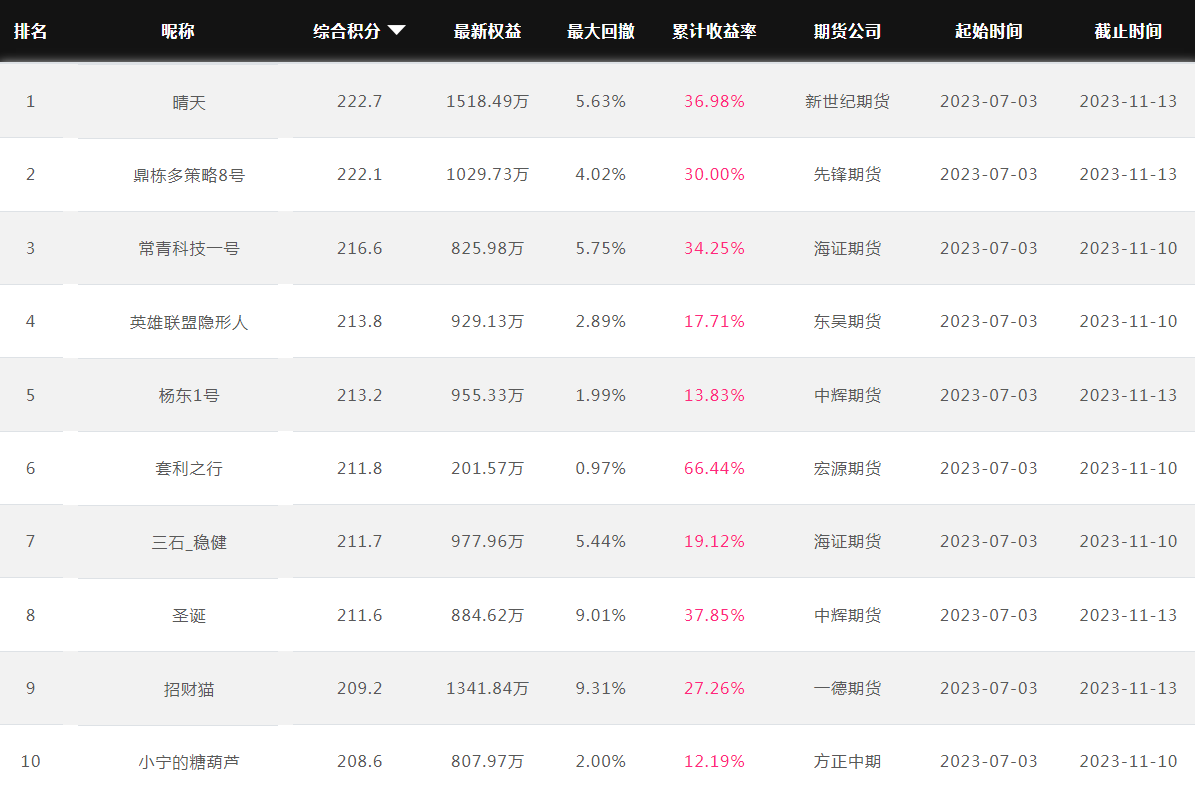This screenshot has height=793, width=1195.
Task: Select the company 新世纪期货
Action: (x=847, y=101)
